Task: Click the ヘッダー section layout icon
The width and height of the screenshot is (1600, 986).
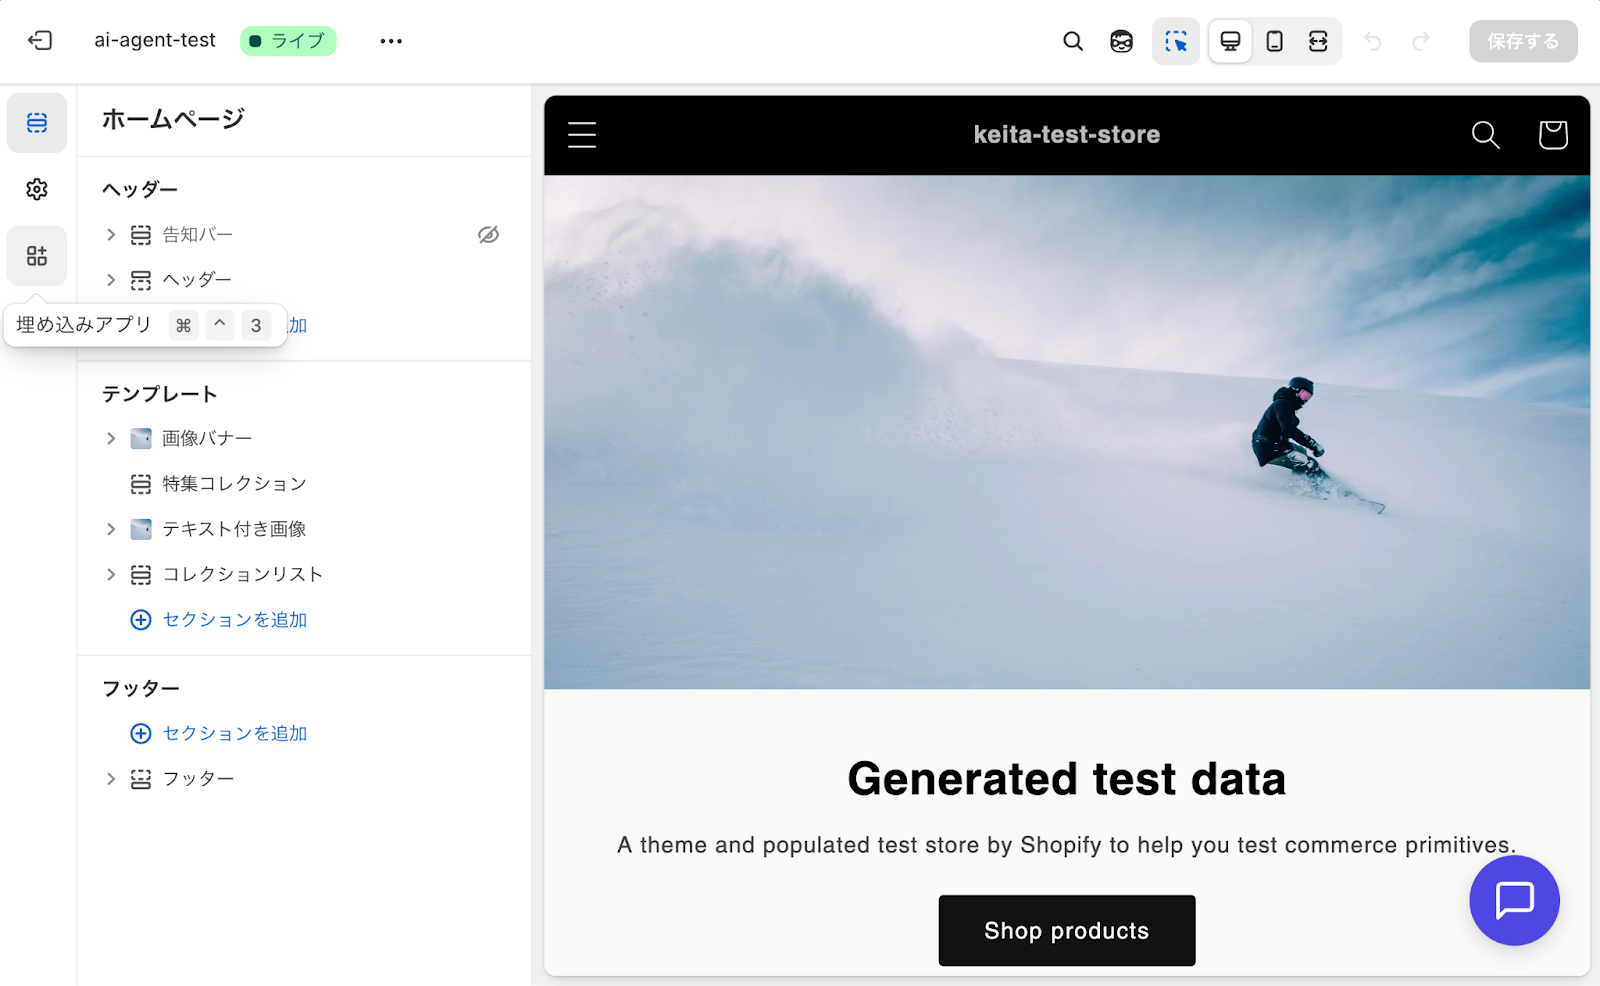Action: [x=141, y=280]
